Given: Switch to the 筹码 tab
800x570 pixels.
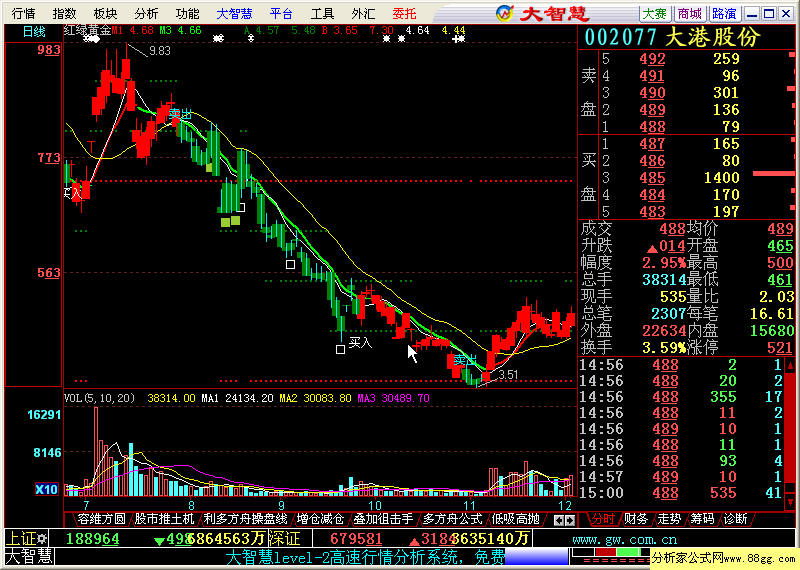Looking at the screenshot, I should click(703, 519).
